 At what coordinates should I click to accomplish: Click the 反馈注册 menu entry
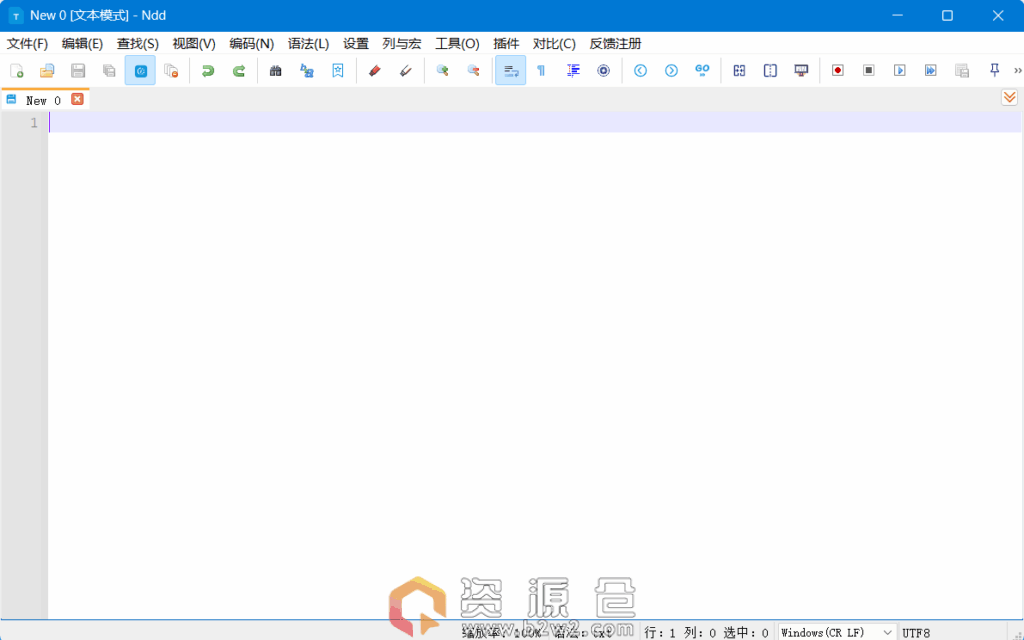pyautogui.click(x=615, y=44)
